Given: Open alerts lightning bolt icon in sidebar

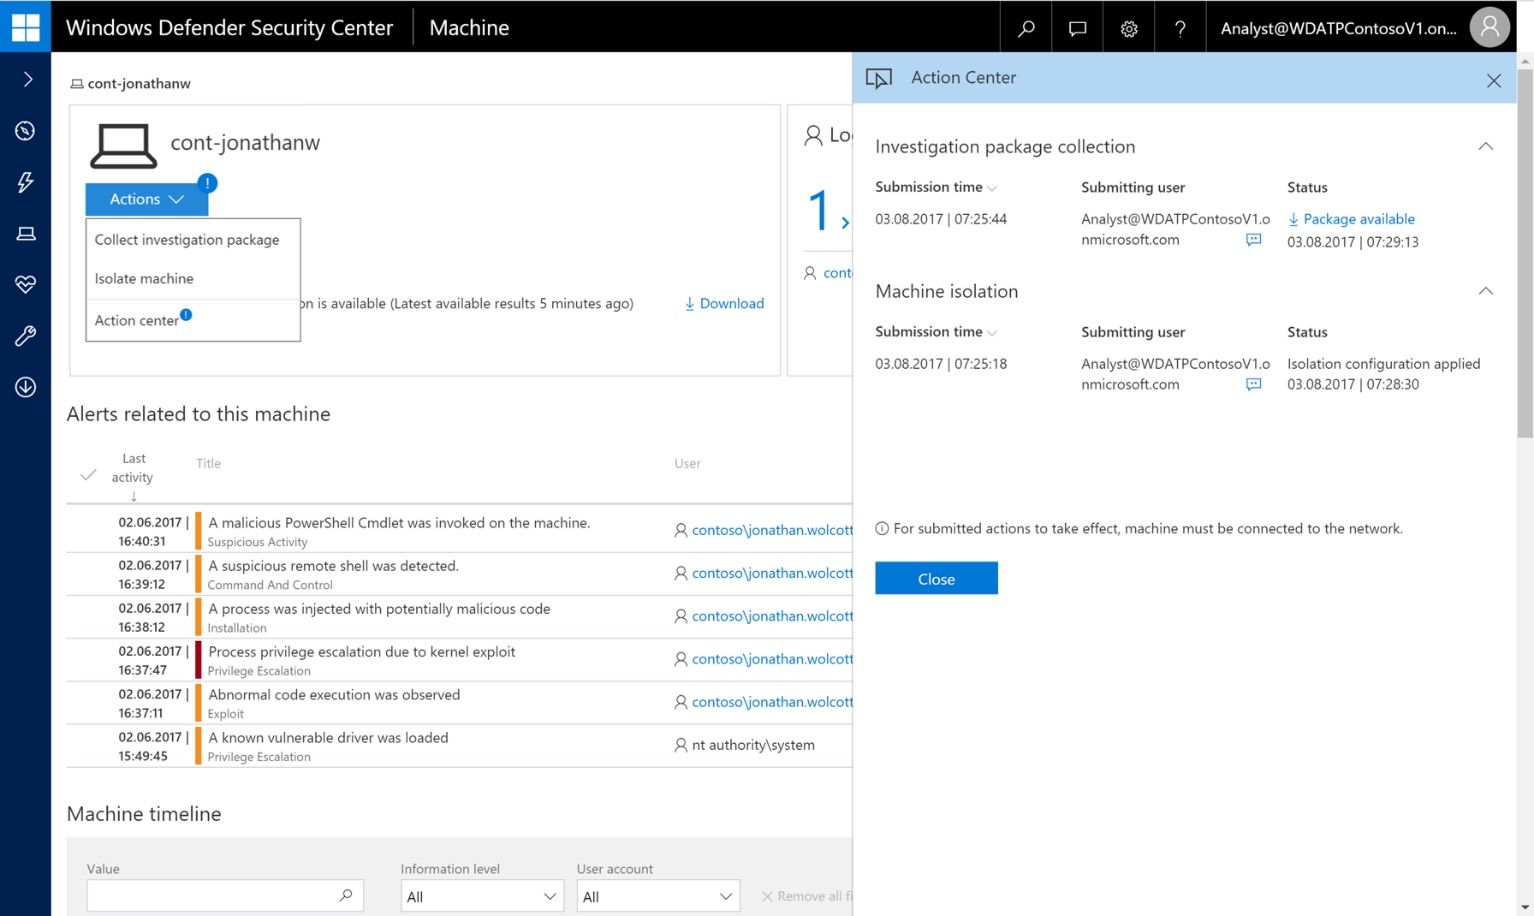Looking at the screenshot, I should click(25, 182).
